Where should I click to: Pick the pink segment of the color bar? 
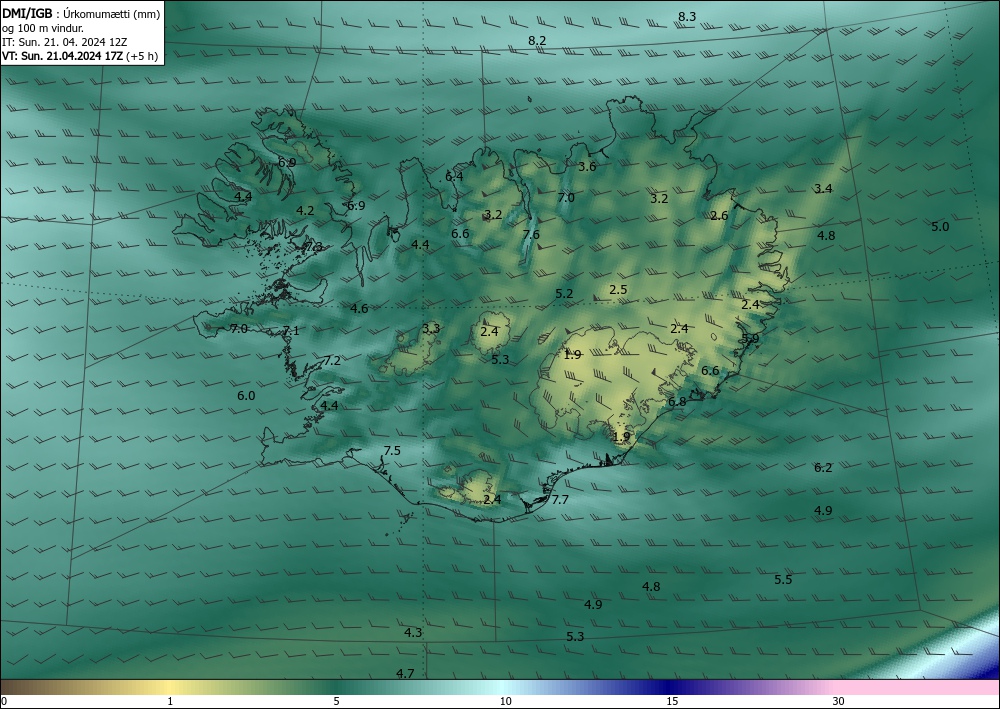(918, 687)
